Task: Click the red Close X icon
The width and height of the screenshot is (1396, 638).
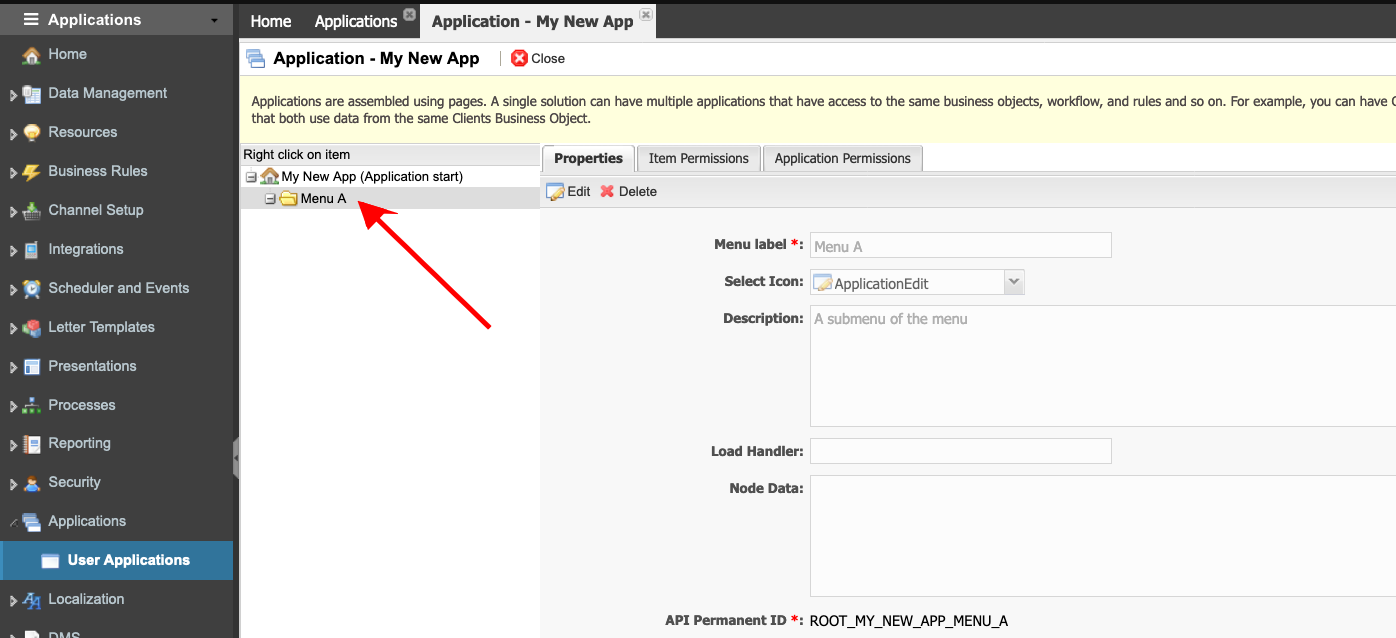Action: tap(519, 58)
